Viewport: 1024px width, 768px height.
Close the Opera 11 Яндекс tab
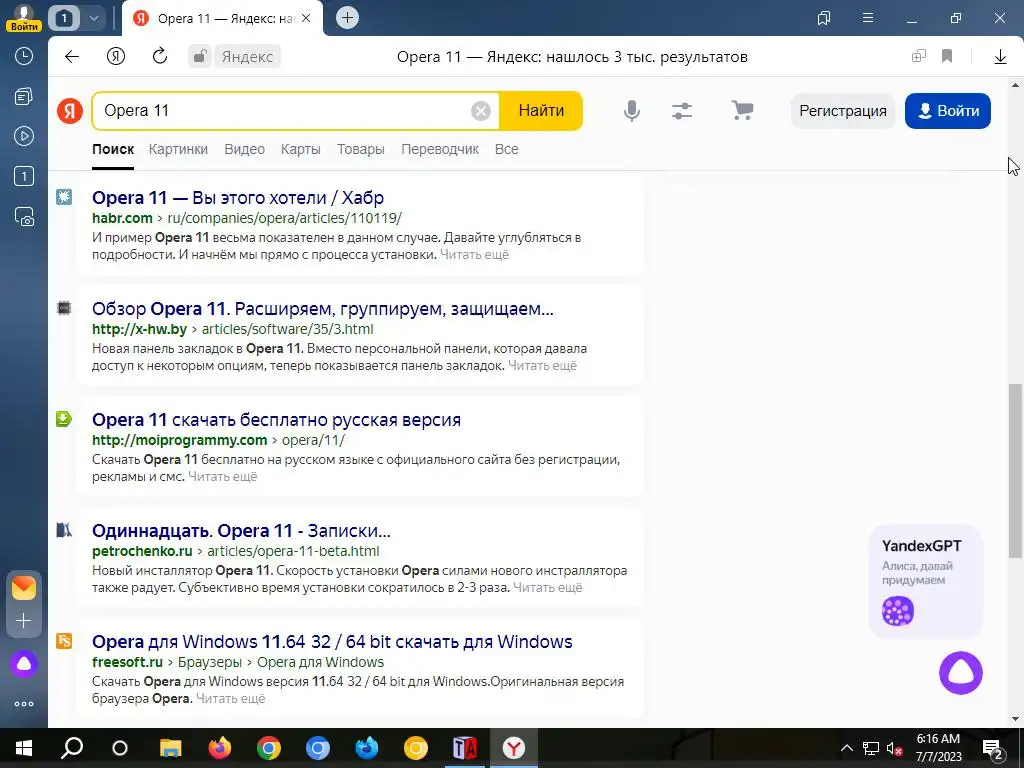click(x=307, y=18)
